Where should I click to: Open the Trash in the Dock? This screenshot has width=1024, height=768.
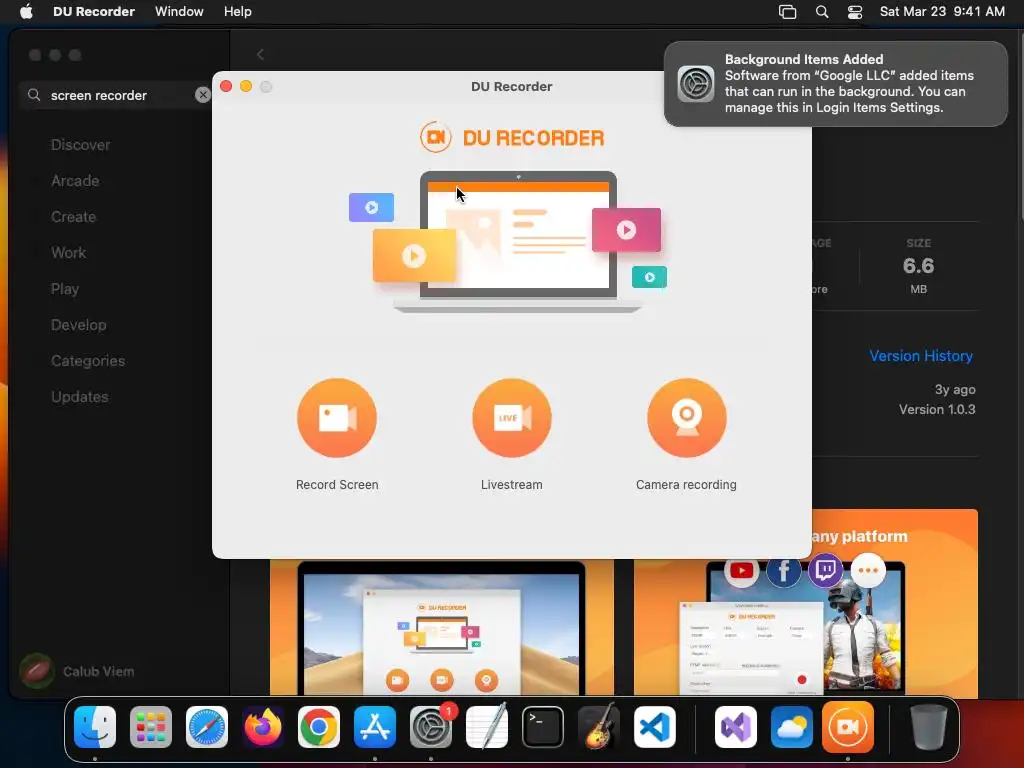[x=929, y=727]
